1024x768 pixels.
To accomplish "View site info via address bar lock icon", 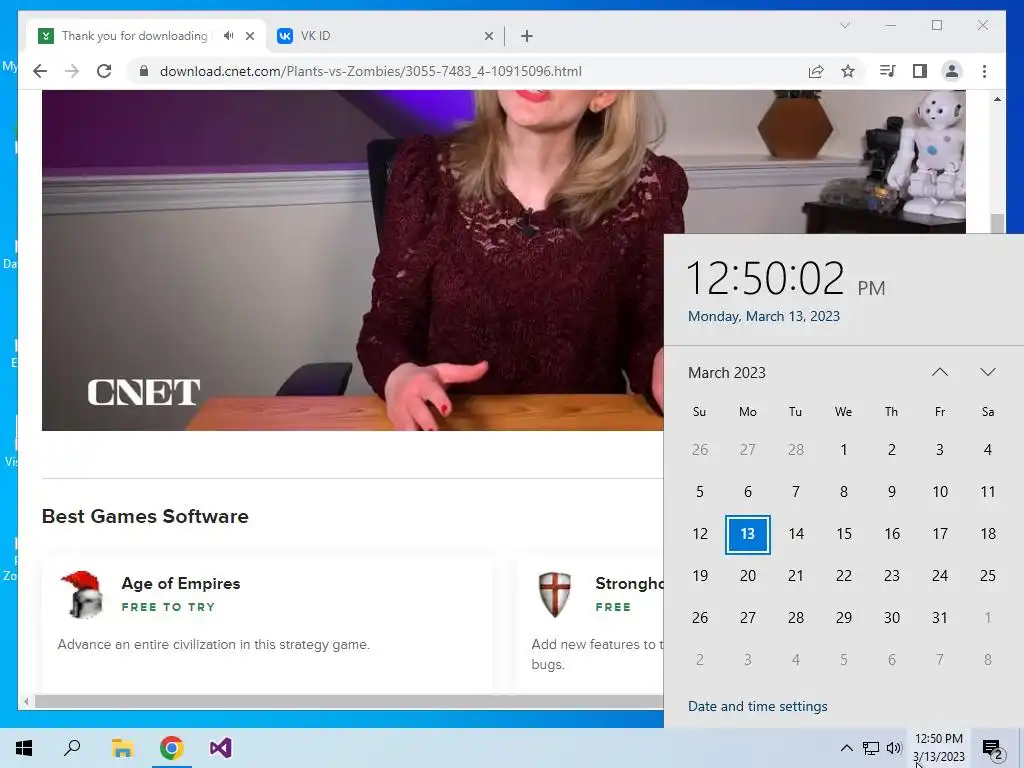I will [x=144, y=71].
